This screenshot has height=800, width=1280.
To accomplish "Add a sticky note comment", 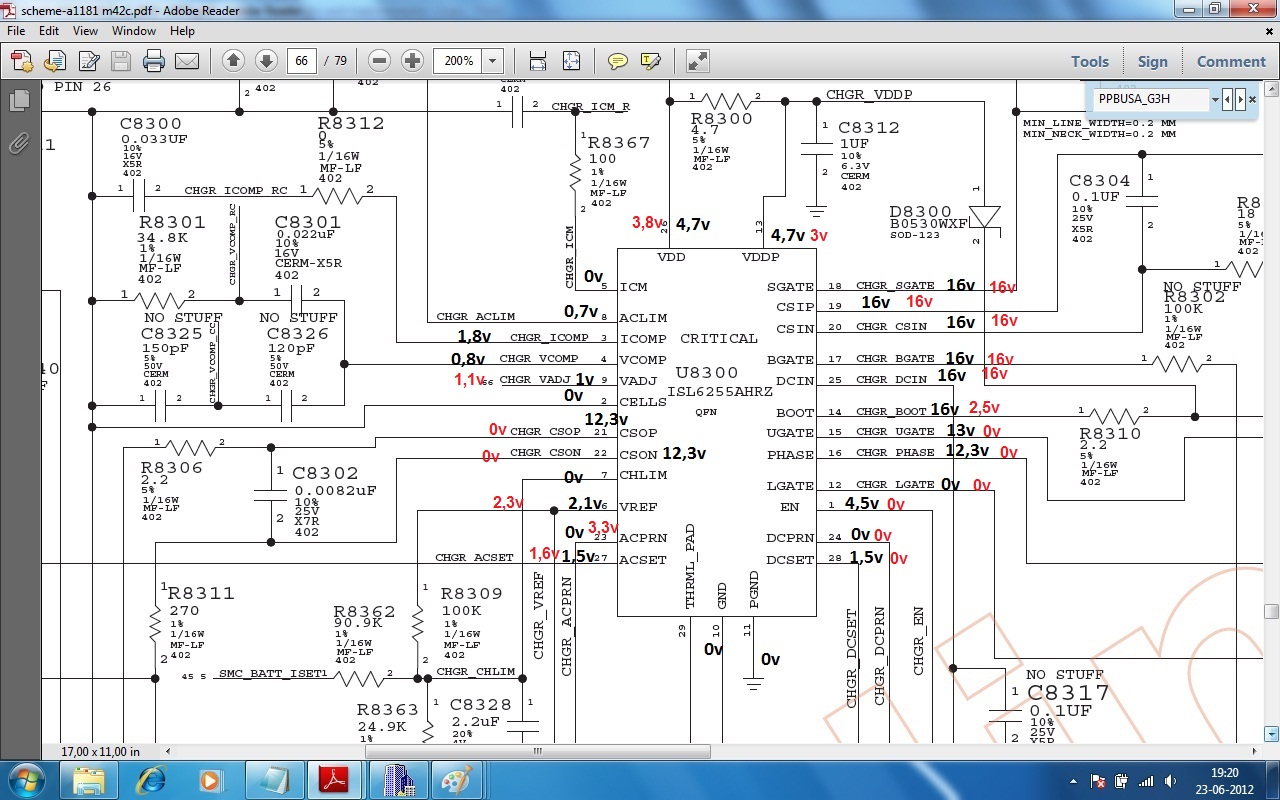I will (618, 61).
